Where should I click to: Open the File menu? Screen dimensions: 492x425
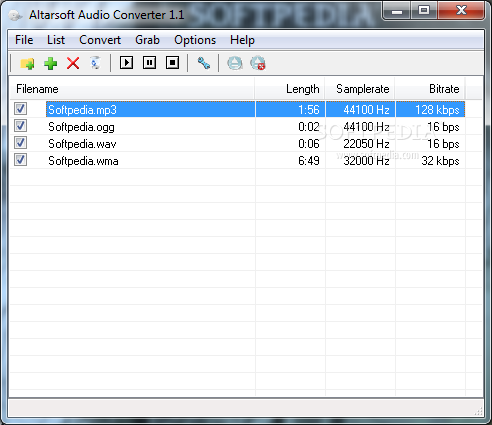pos(24,40)
